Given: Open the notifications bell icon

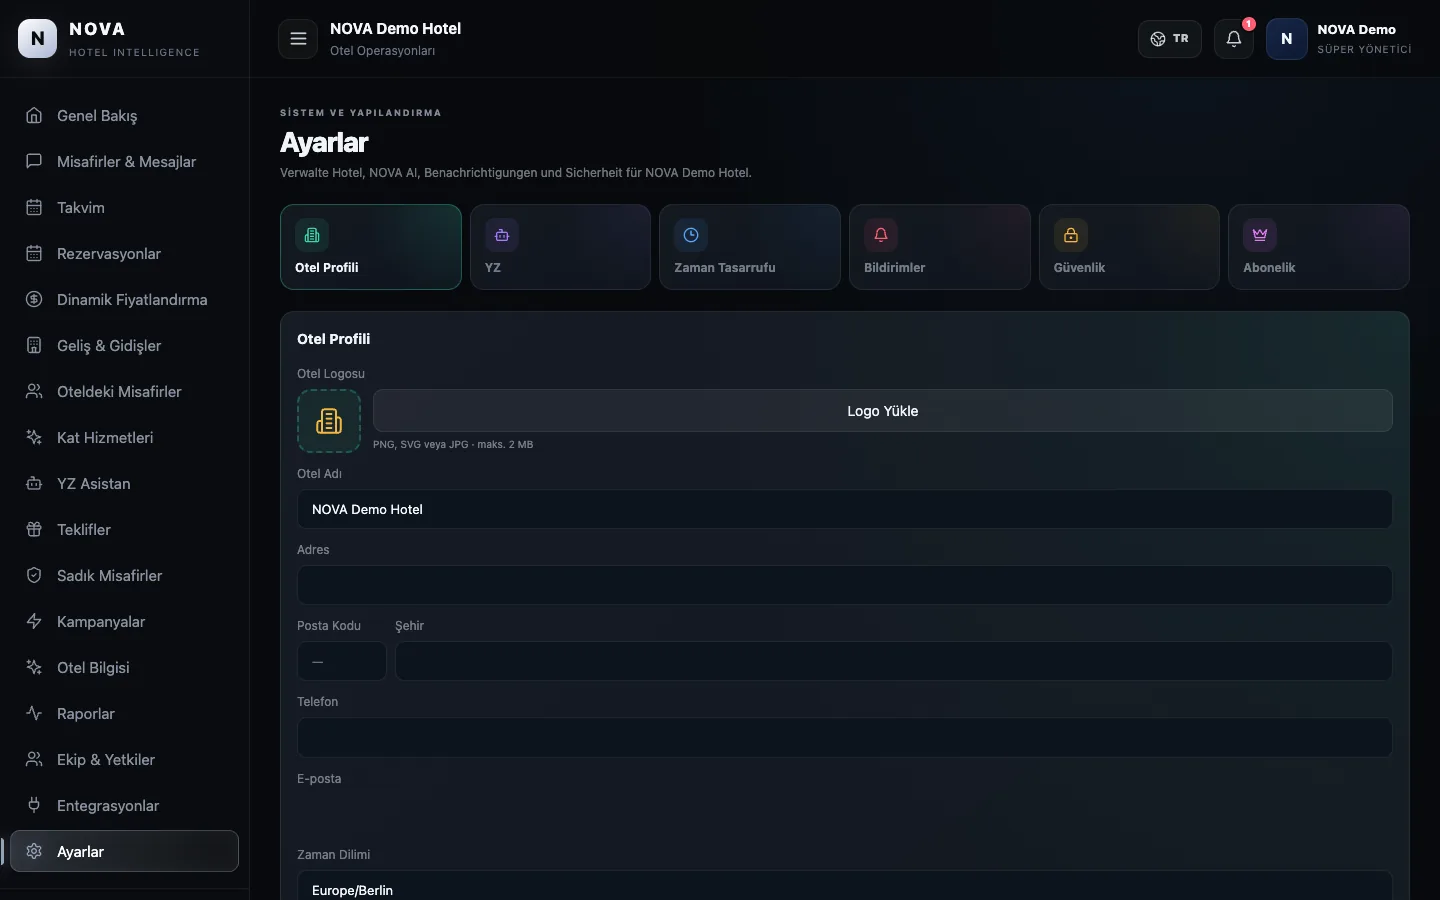Looking at the screenshot, I should (x=1234, y=39).
